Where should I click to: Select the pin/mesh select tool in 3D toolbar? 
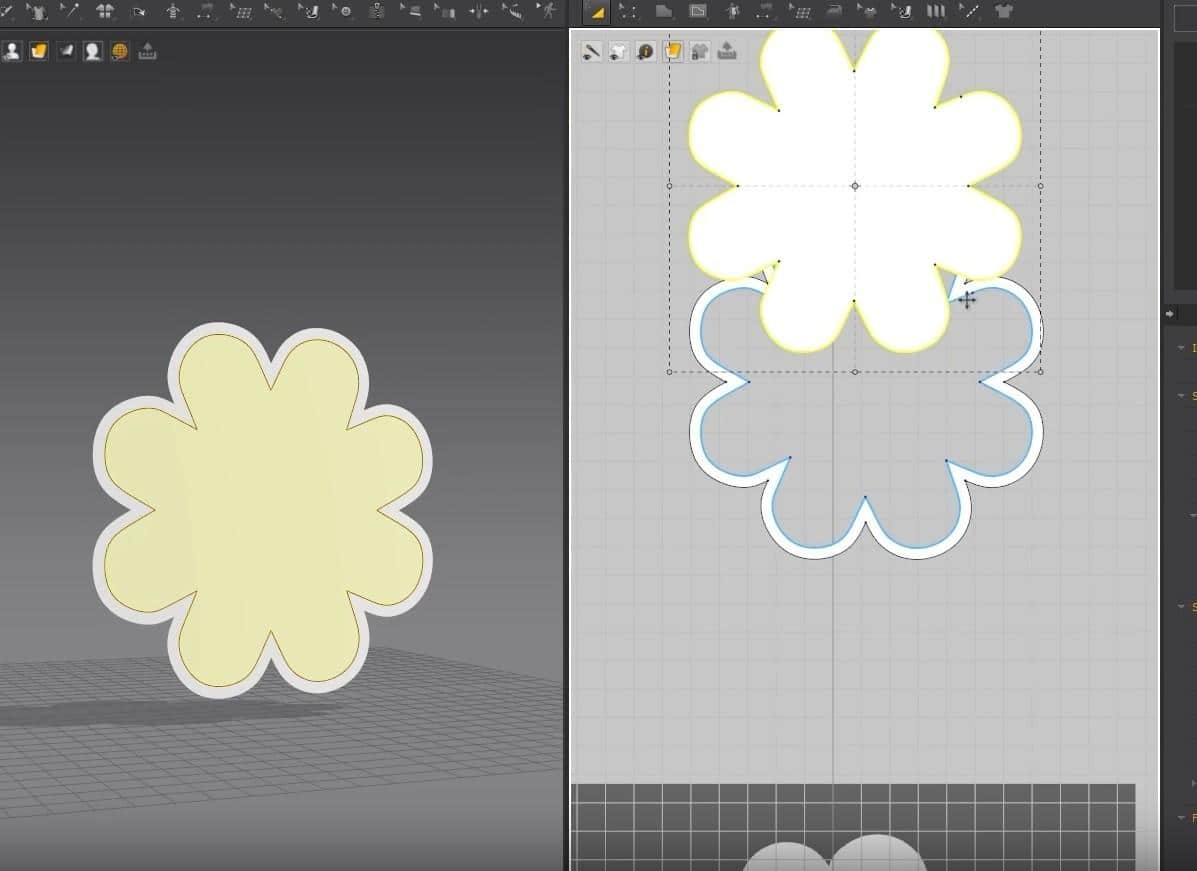click(x=70, y=11)
